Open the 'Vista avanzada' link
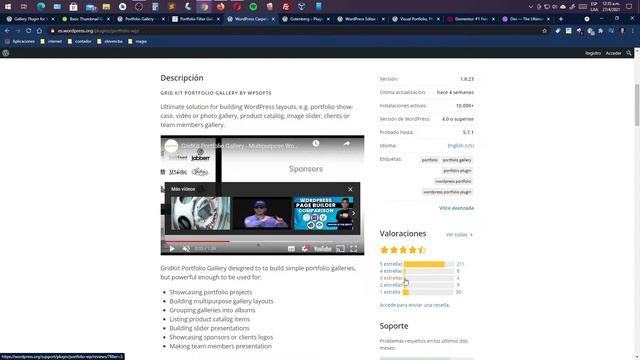640x360 pixels. 456,208
